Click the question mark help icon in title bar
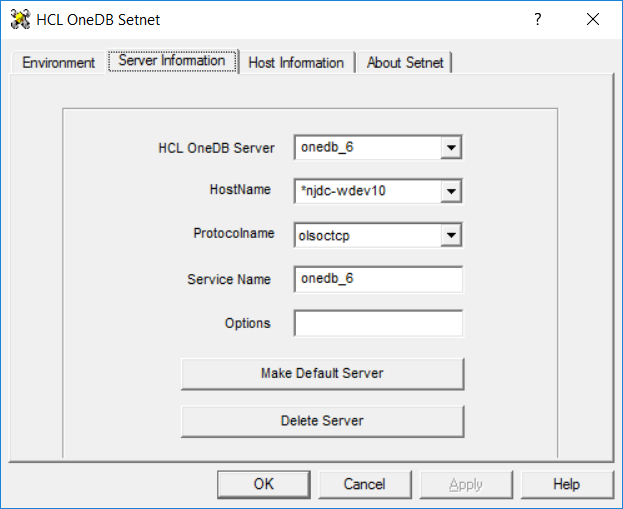This screenshot has height=509, width=623. [538, 19]
